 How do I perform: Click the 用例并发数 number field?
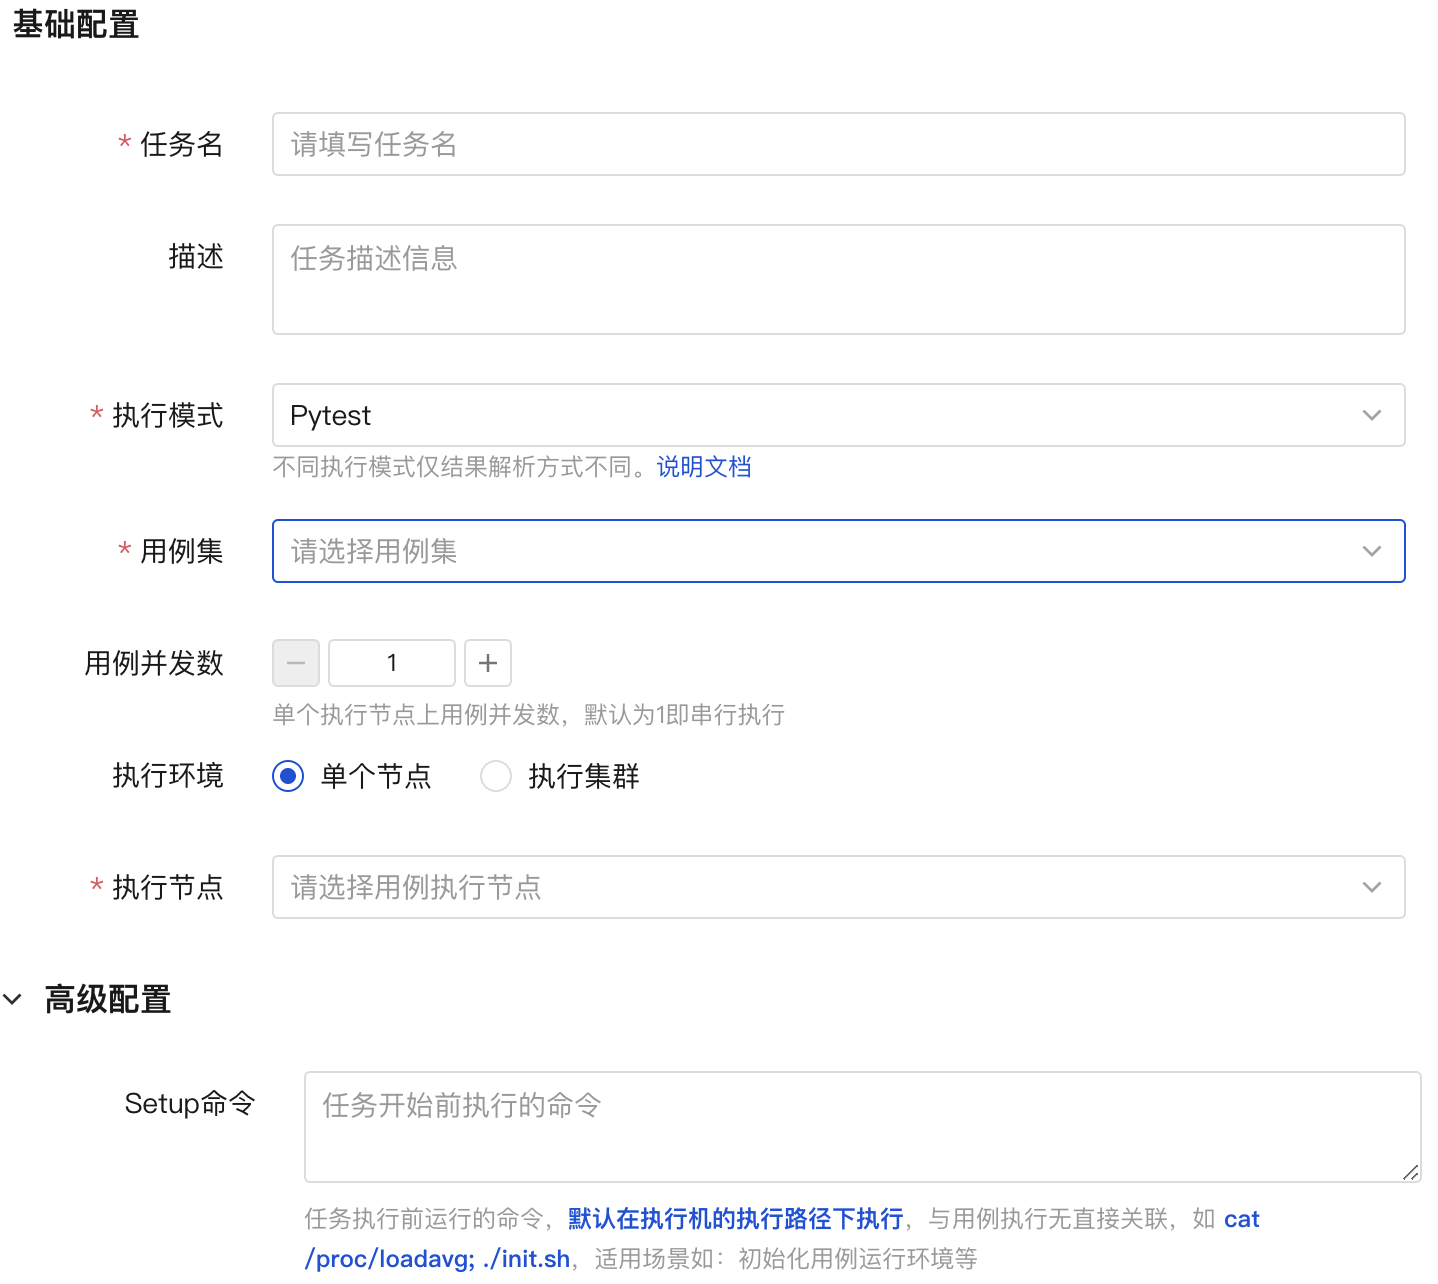(x=392, y=663)
